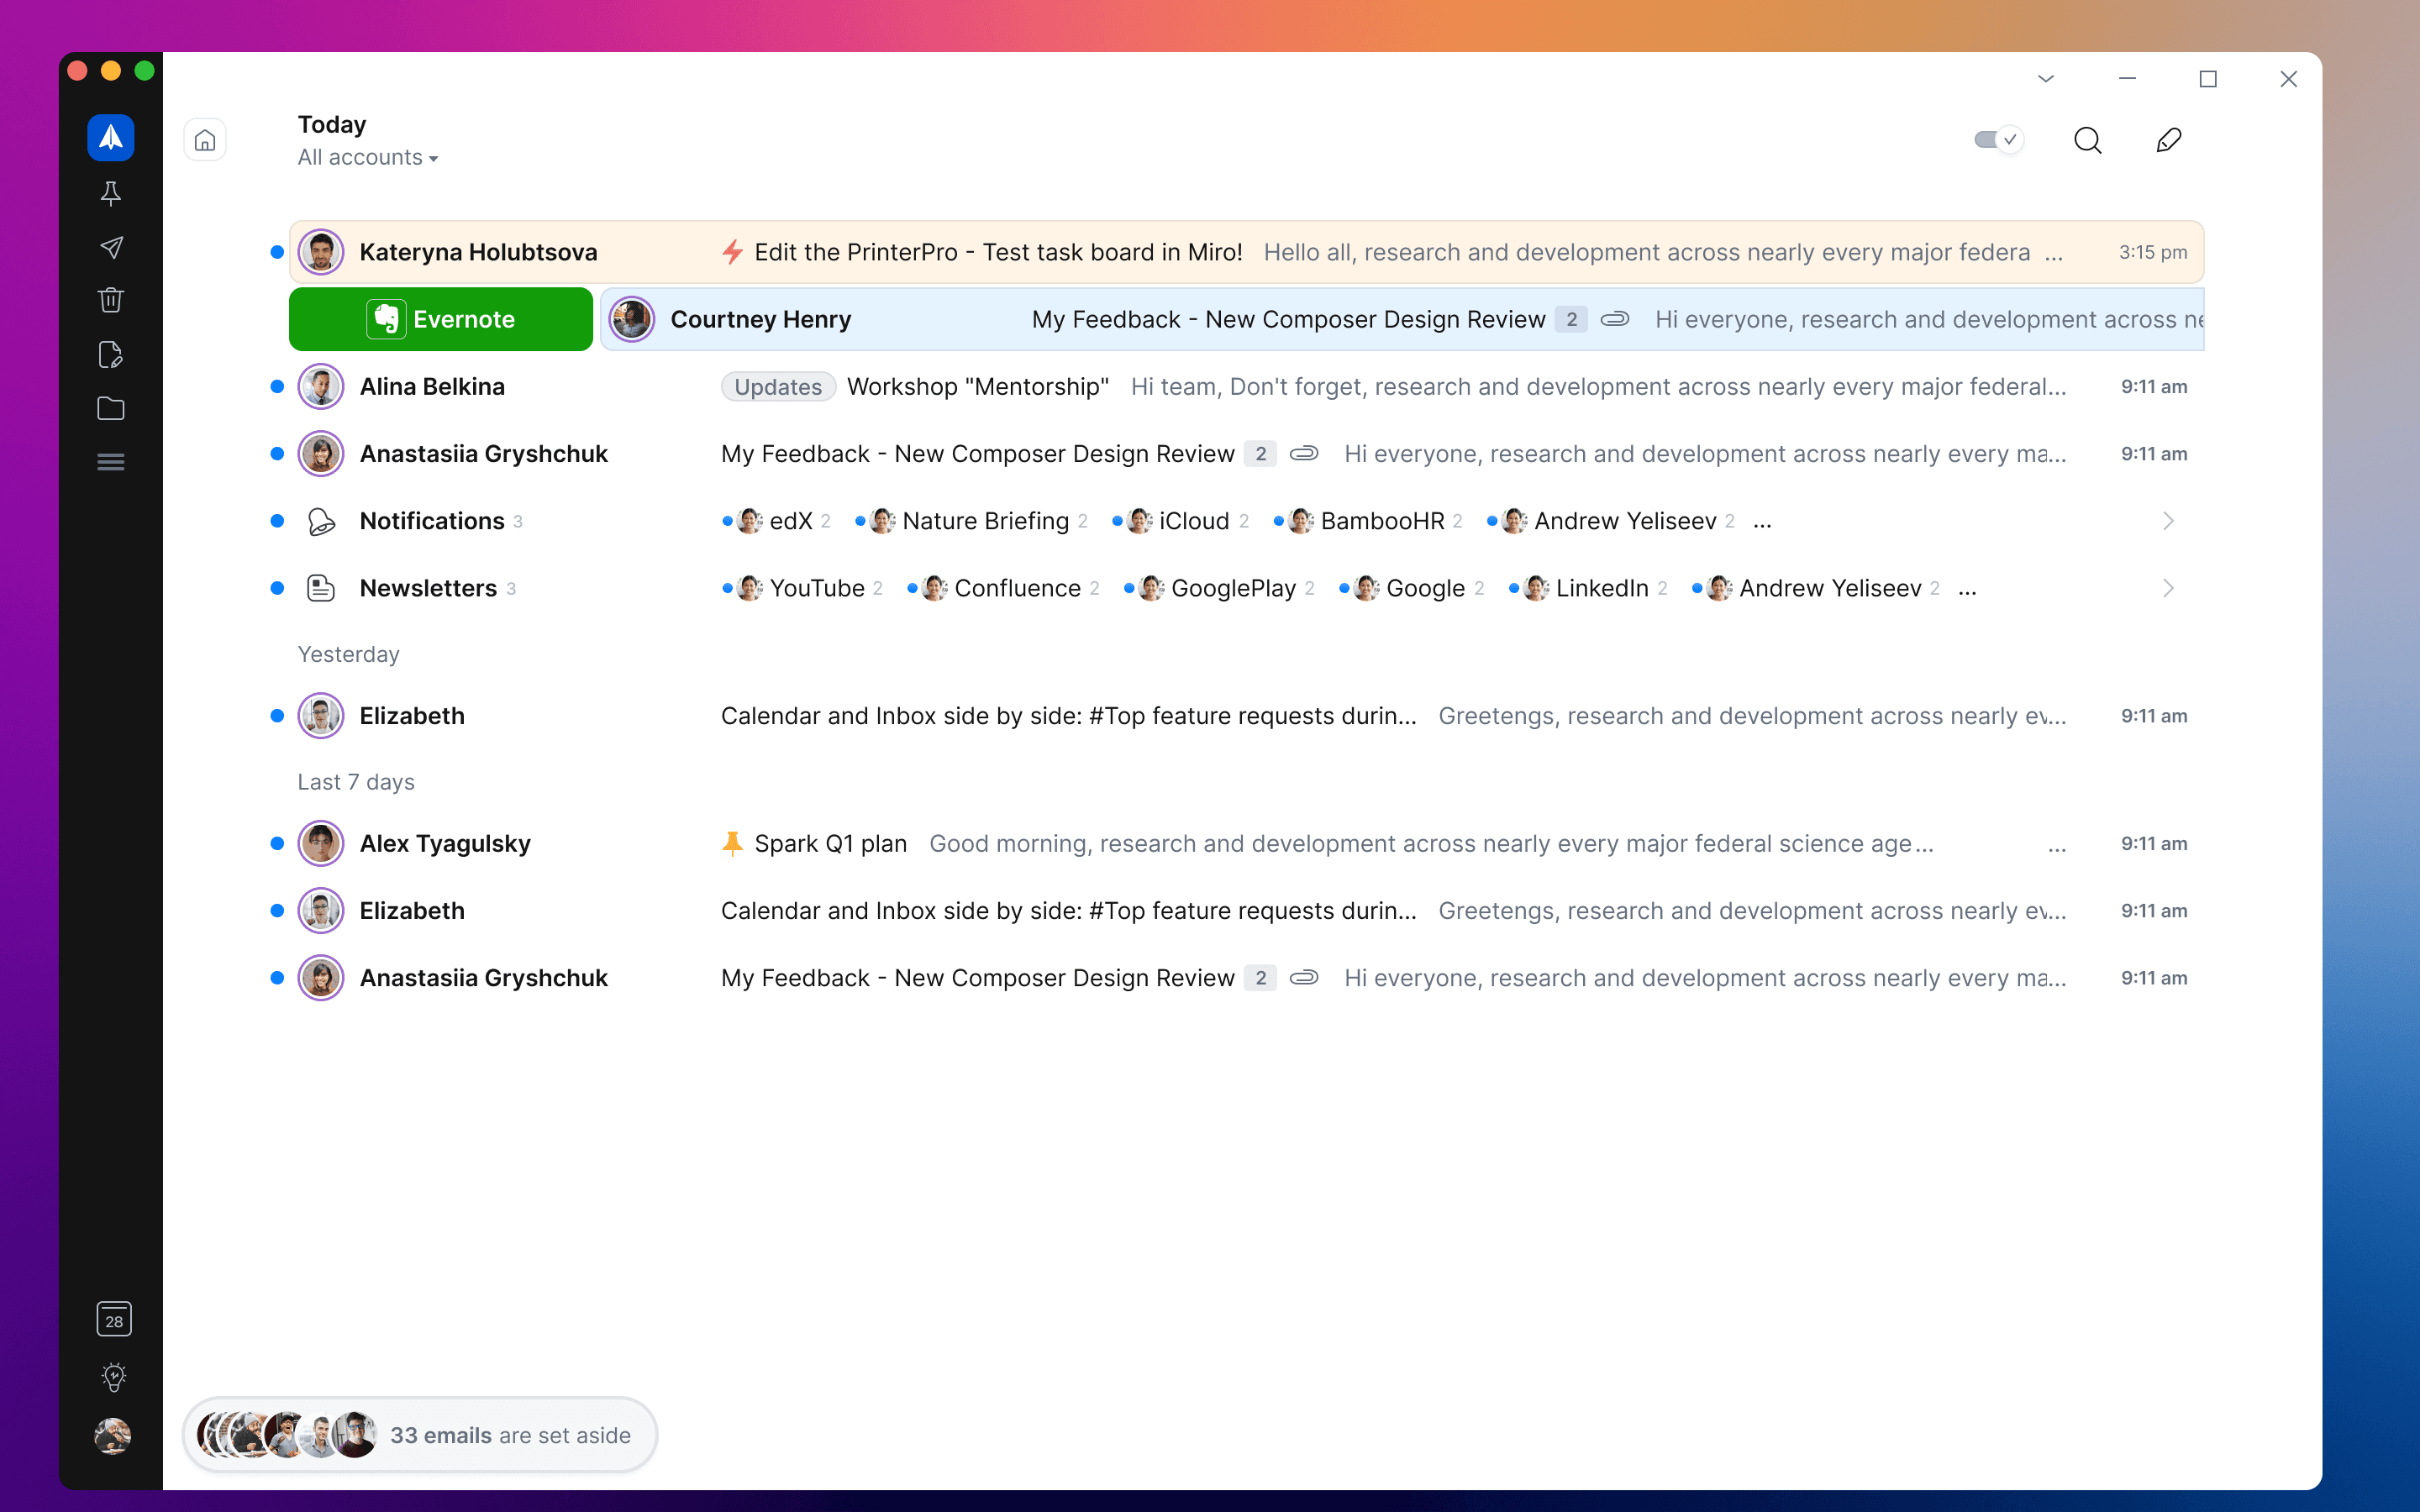Screen dimensions: 2420x1512
Task: Click Alex Tyagulsky's avatar
Action: point(321,844)
